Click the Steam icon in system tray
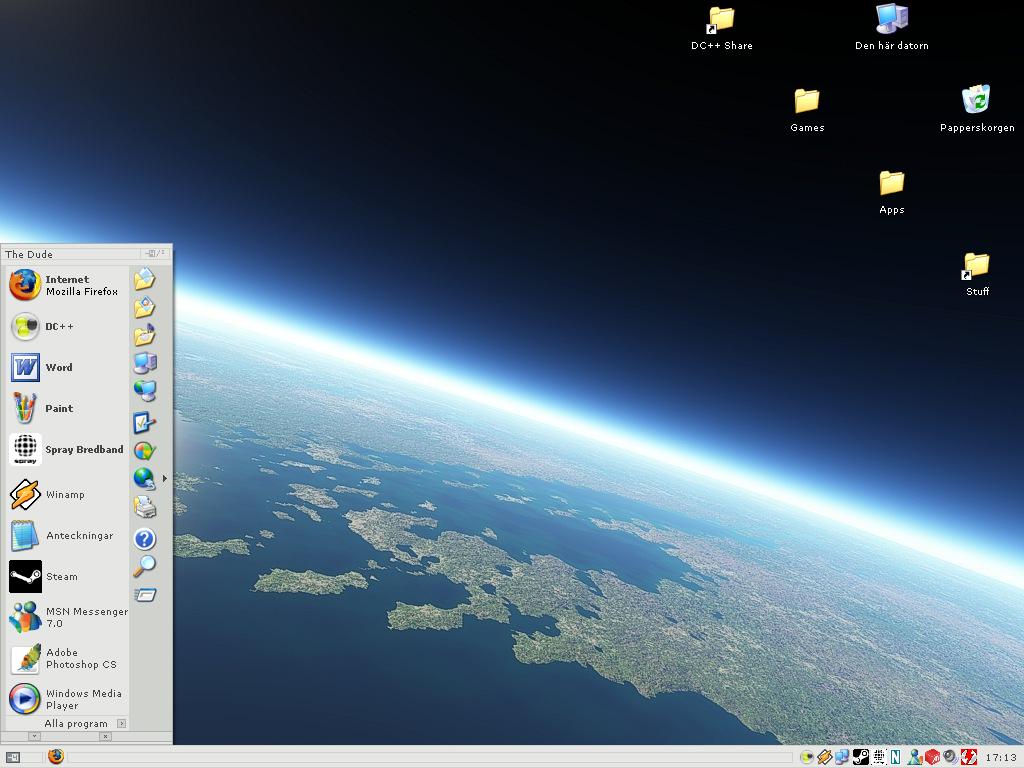 [860, 757]
